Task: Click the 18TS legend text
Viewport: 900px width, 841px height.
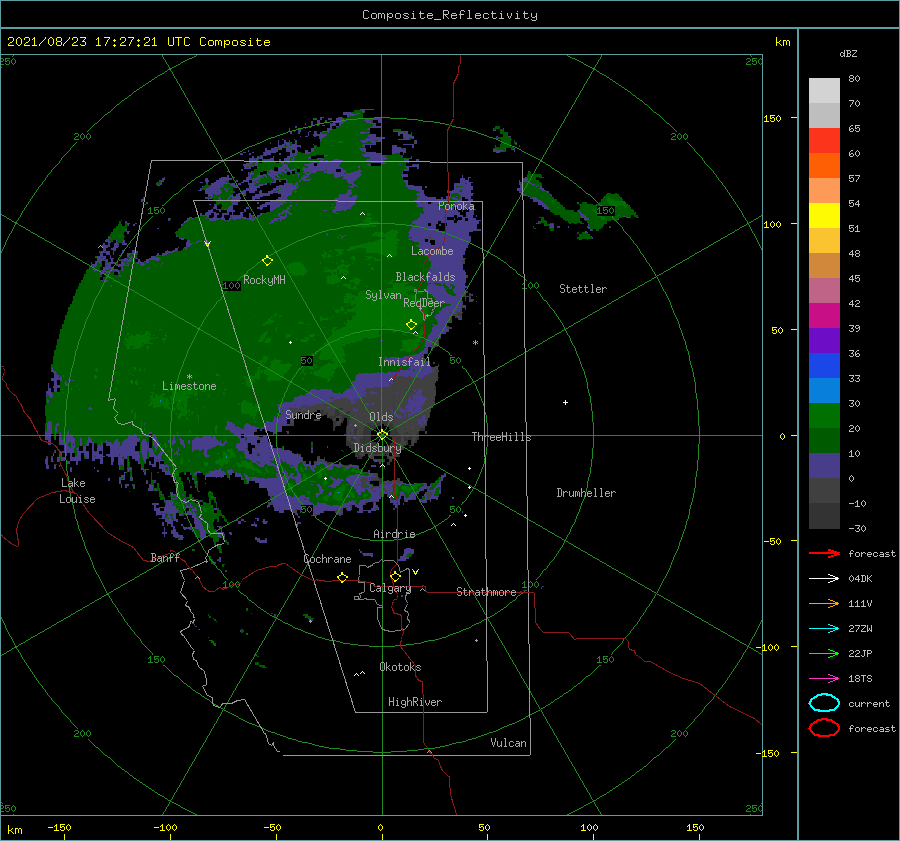Action: pos(860,679)
